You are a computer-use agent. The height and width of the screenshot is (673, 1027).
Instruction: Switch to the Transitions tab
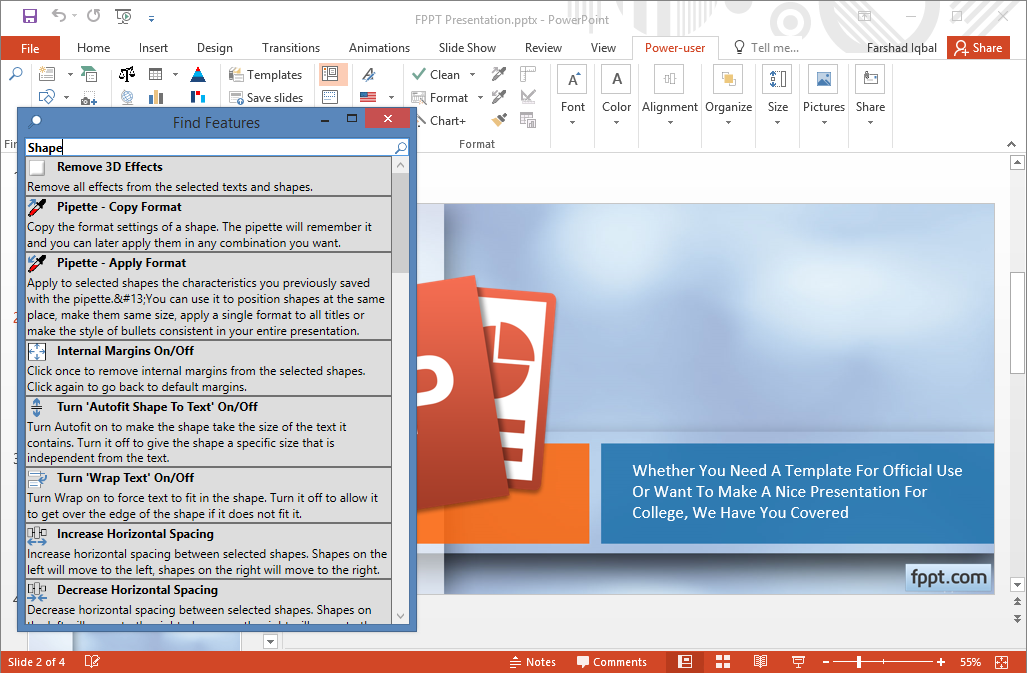[x=290, y=47]
